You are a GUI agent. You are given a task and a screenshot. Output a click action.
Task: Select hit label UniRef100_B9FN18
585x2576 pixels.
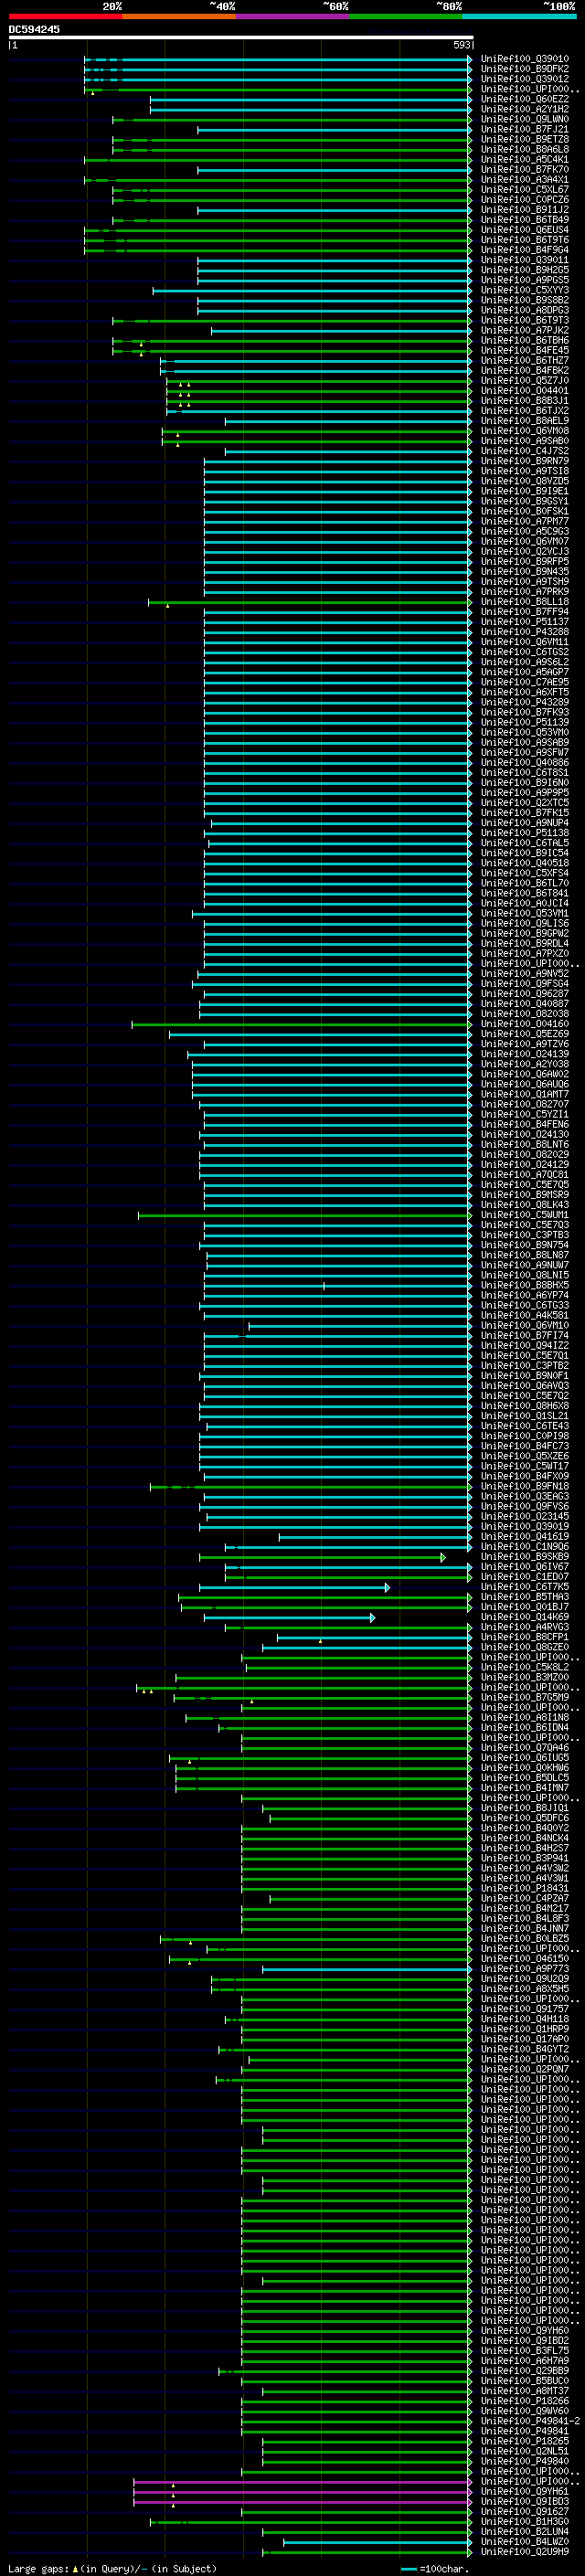coord(524,1487)
